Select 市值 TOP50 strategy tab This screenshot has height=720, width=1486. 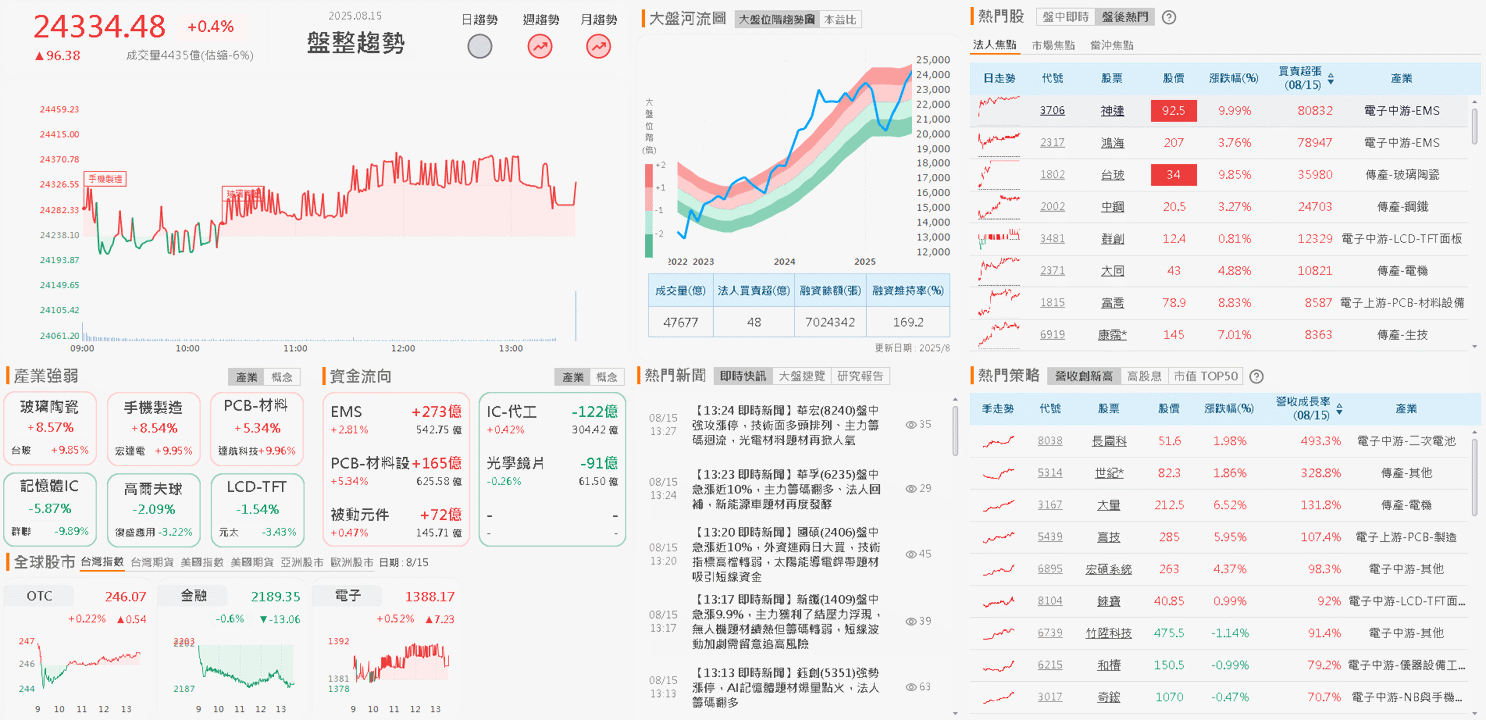click(1206, 377)
